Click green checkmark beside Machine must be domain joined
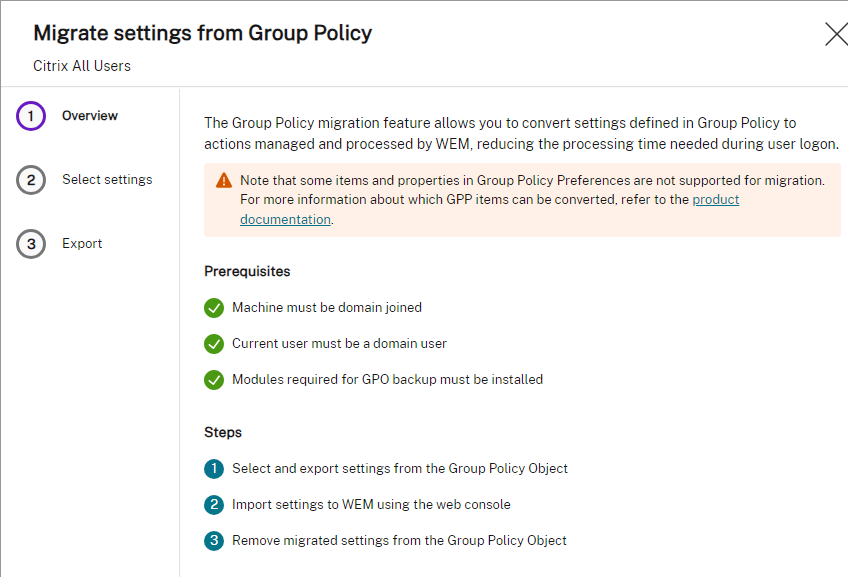Screen dimensions: 848x577 point(214,308)
